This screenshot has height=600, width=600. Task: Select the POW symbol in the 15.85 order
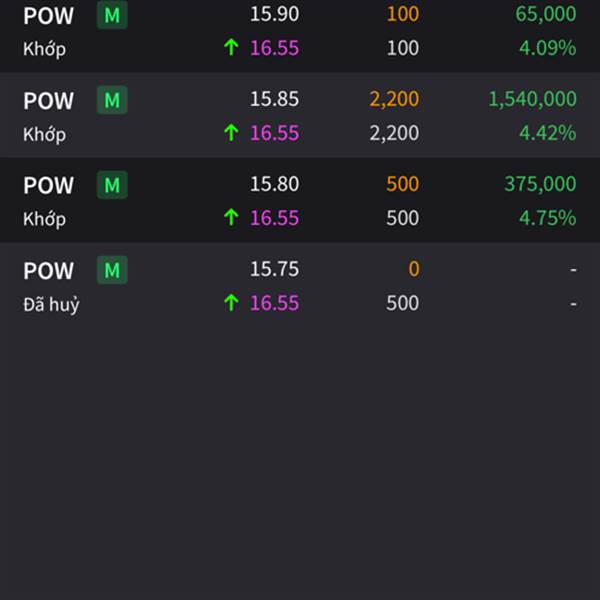(48, 101)
